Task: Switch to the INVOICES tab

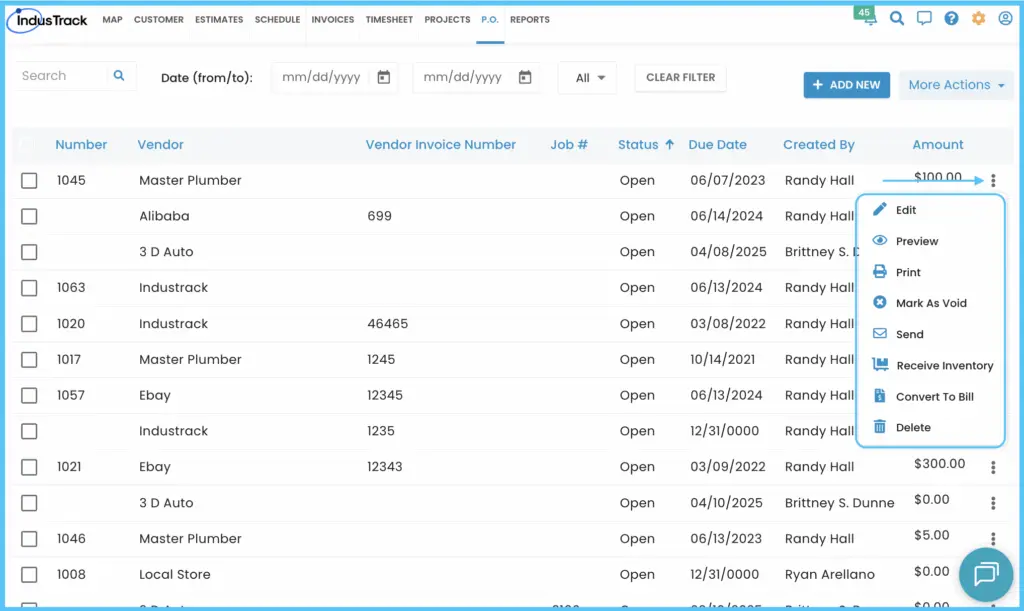Action: point(332,20)
